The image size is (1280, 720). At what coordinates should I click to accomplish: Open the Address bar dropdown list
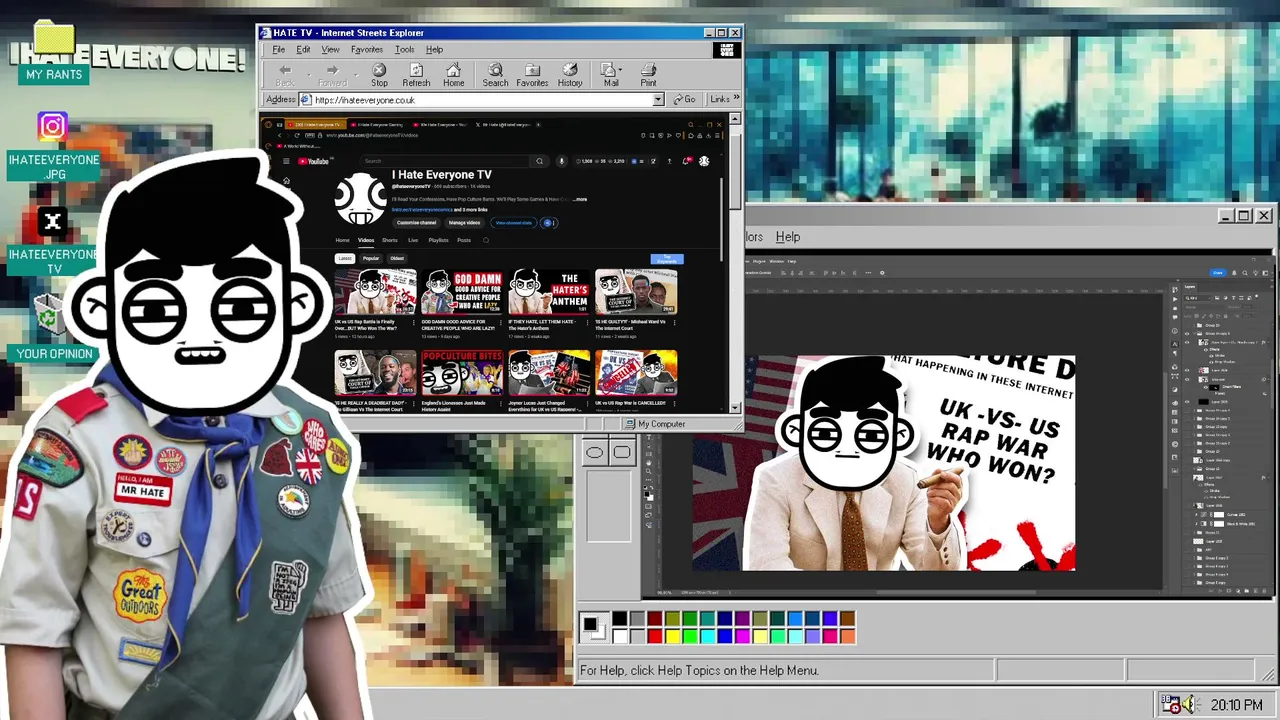pyautogui.click(x=658, y=100)
